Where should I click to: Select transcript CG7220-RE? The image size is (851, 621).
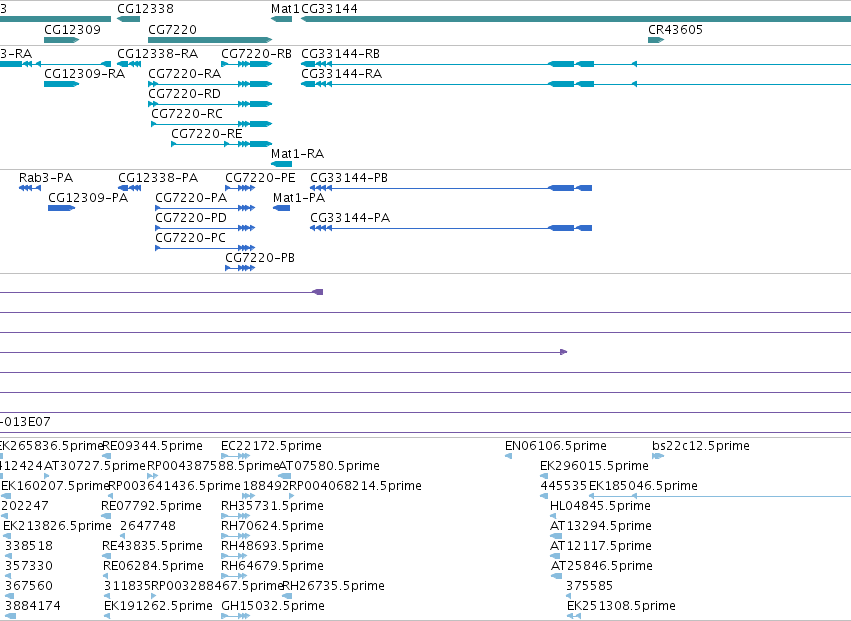click(x=207, y=134)
